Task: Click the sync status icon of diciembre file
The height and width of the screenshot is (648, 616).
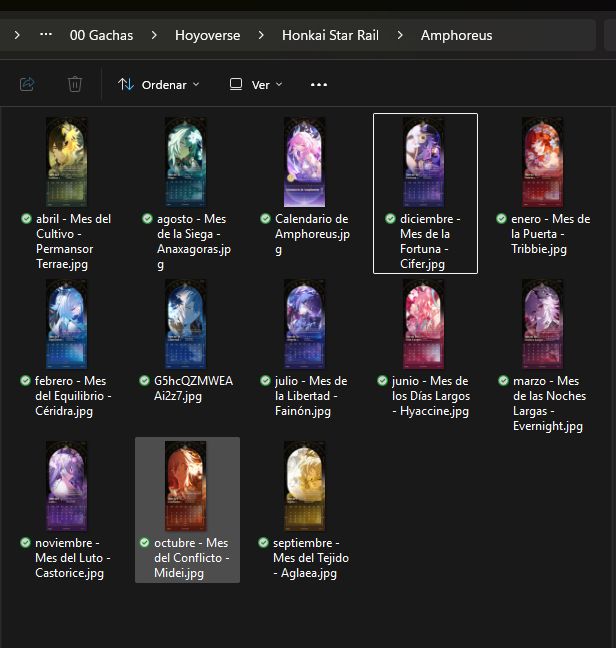Action: 390,218
